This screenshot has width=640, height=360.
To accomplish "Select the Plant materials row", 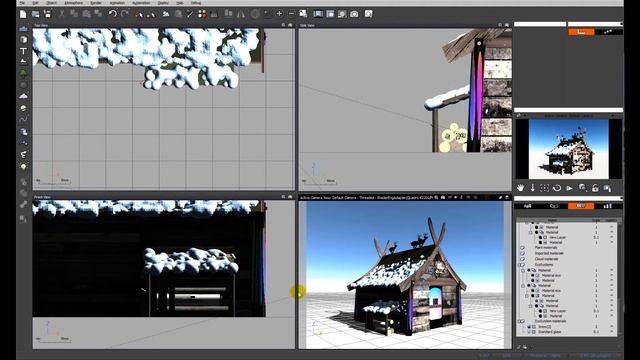I will point(568,248).
